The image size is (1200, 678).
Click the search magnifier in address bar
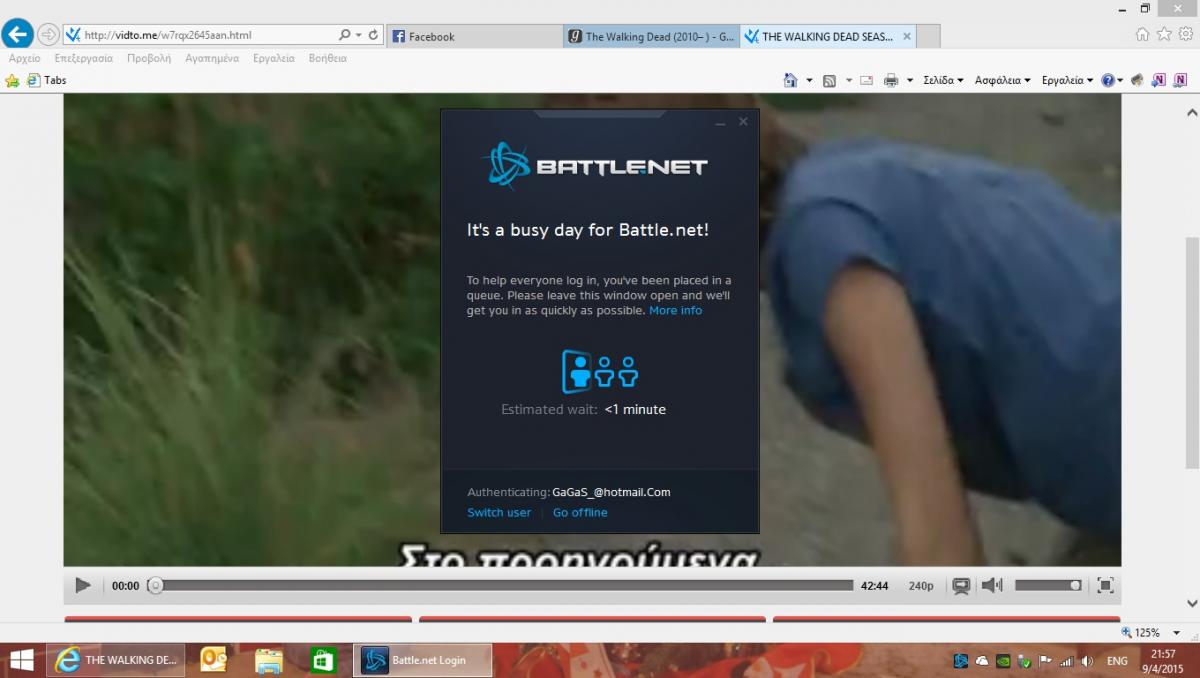tap(344, 35)
